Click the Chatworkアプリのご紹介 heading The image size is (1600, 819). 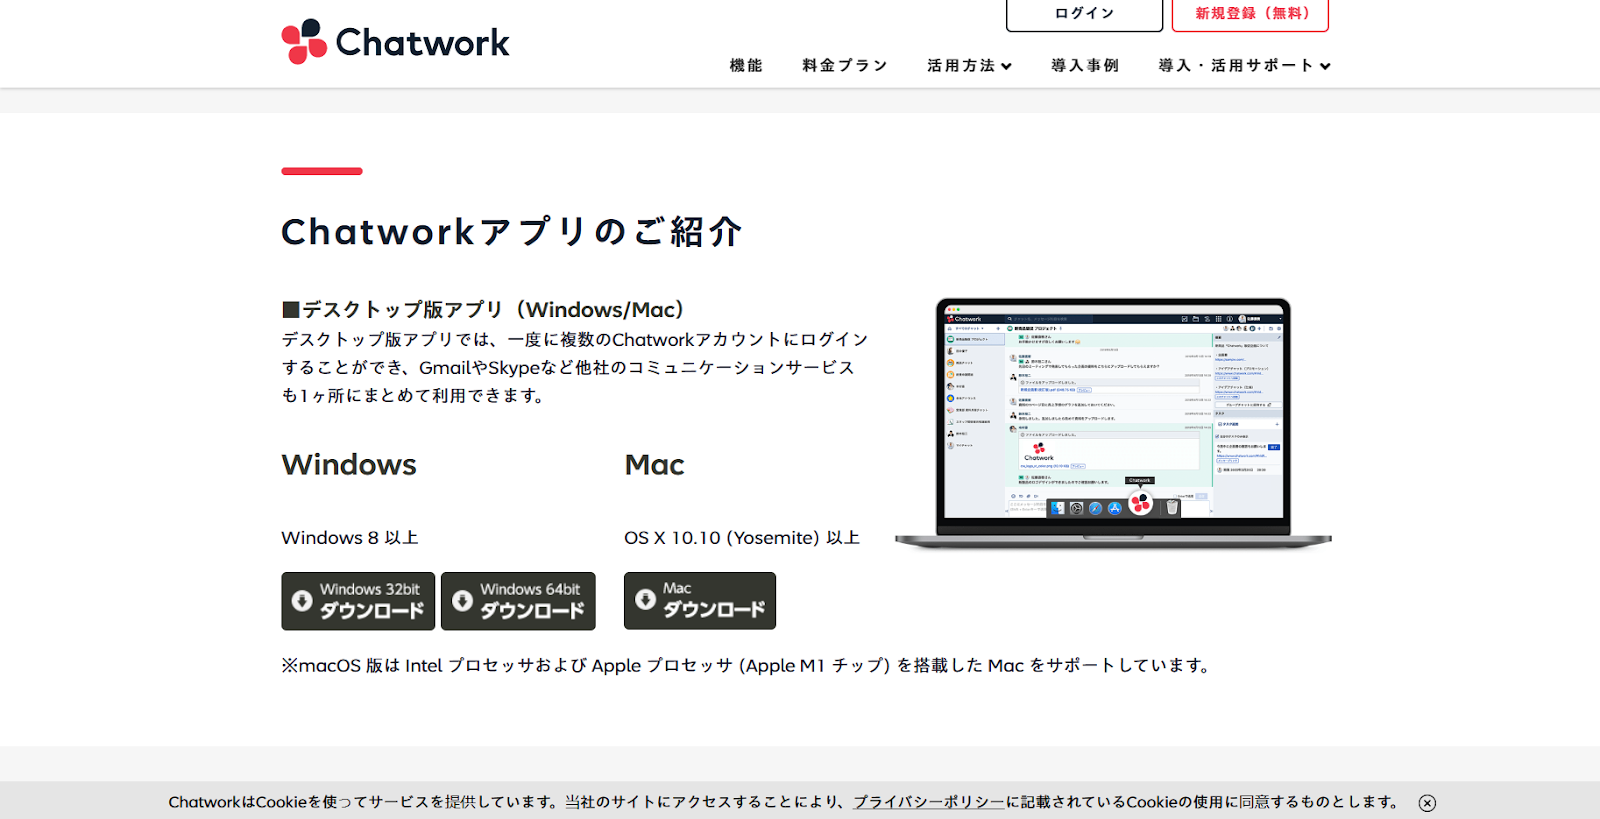(x=512, y=232)
